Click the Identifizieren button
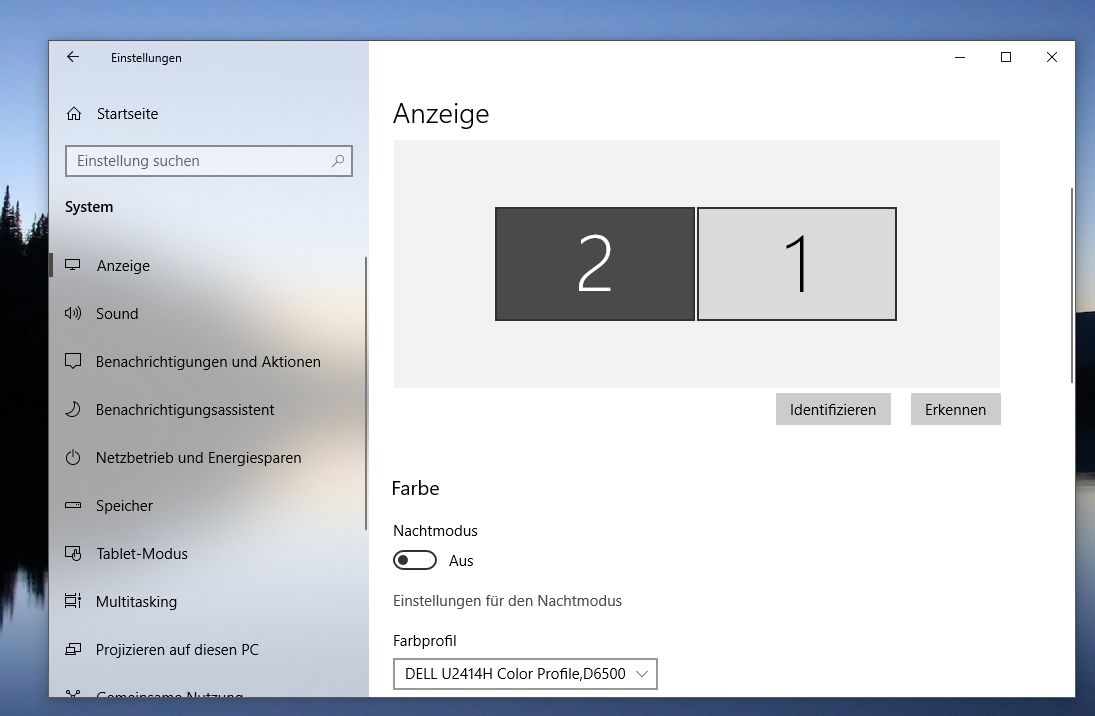This screenshot has height=716, width=1095. pos(833,409)
